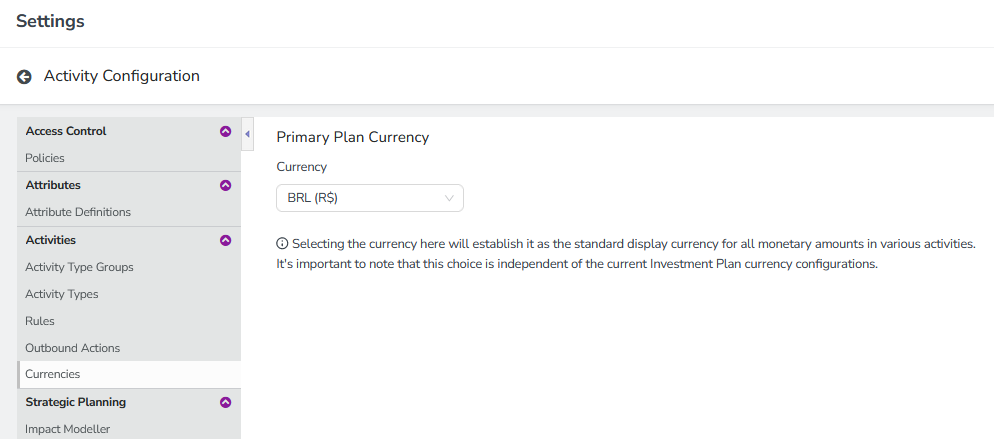
Task: Open the Policies menu item
Action: (45, 158)
